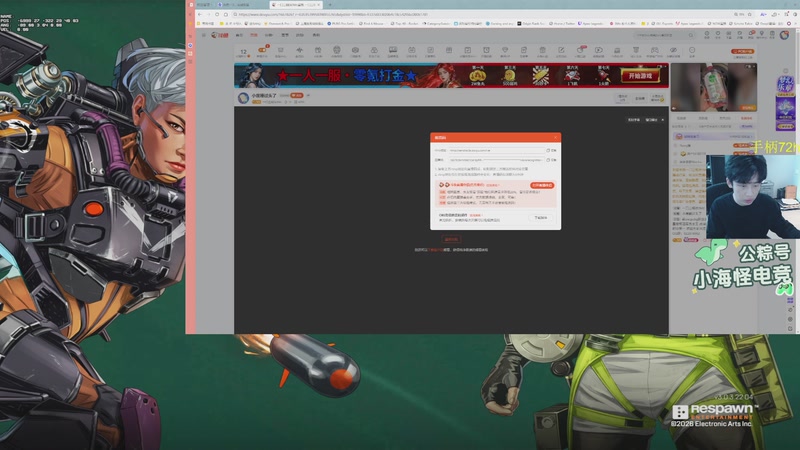Click the pulse waveform toolbar icon
Viewport: 800px width, 450px height.
[x=299, y=51]
